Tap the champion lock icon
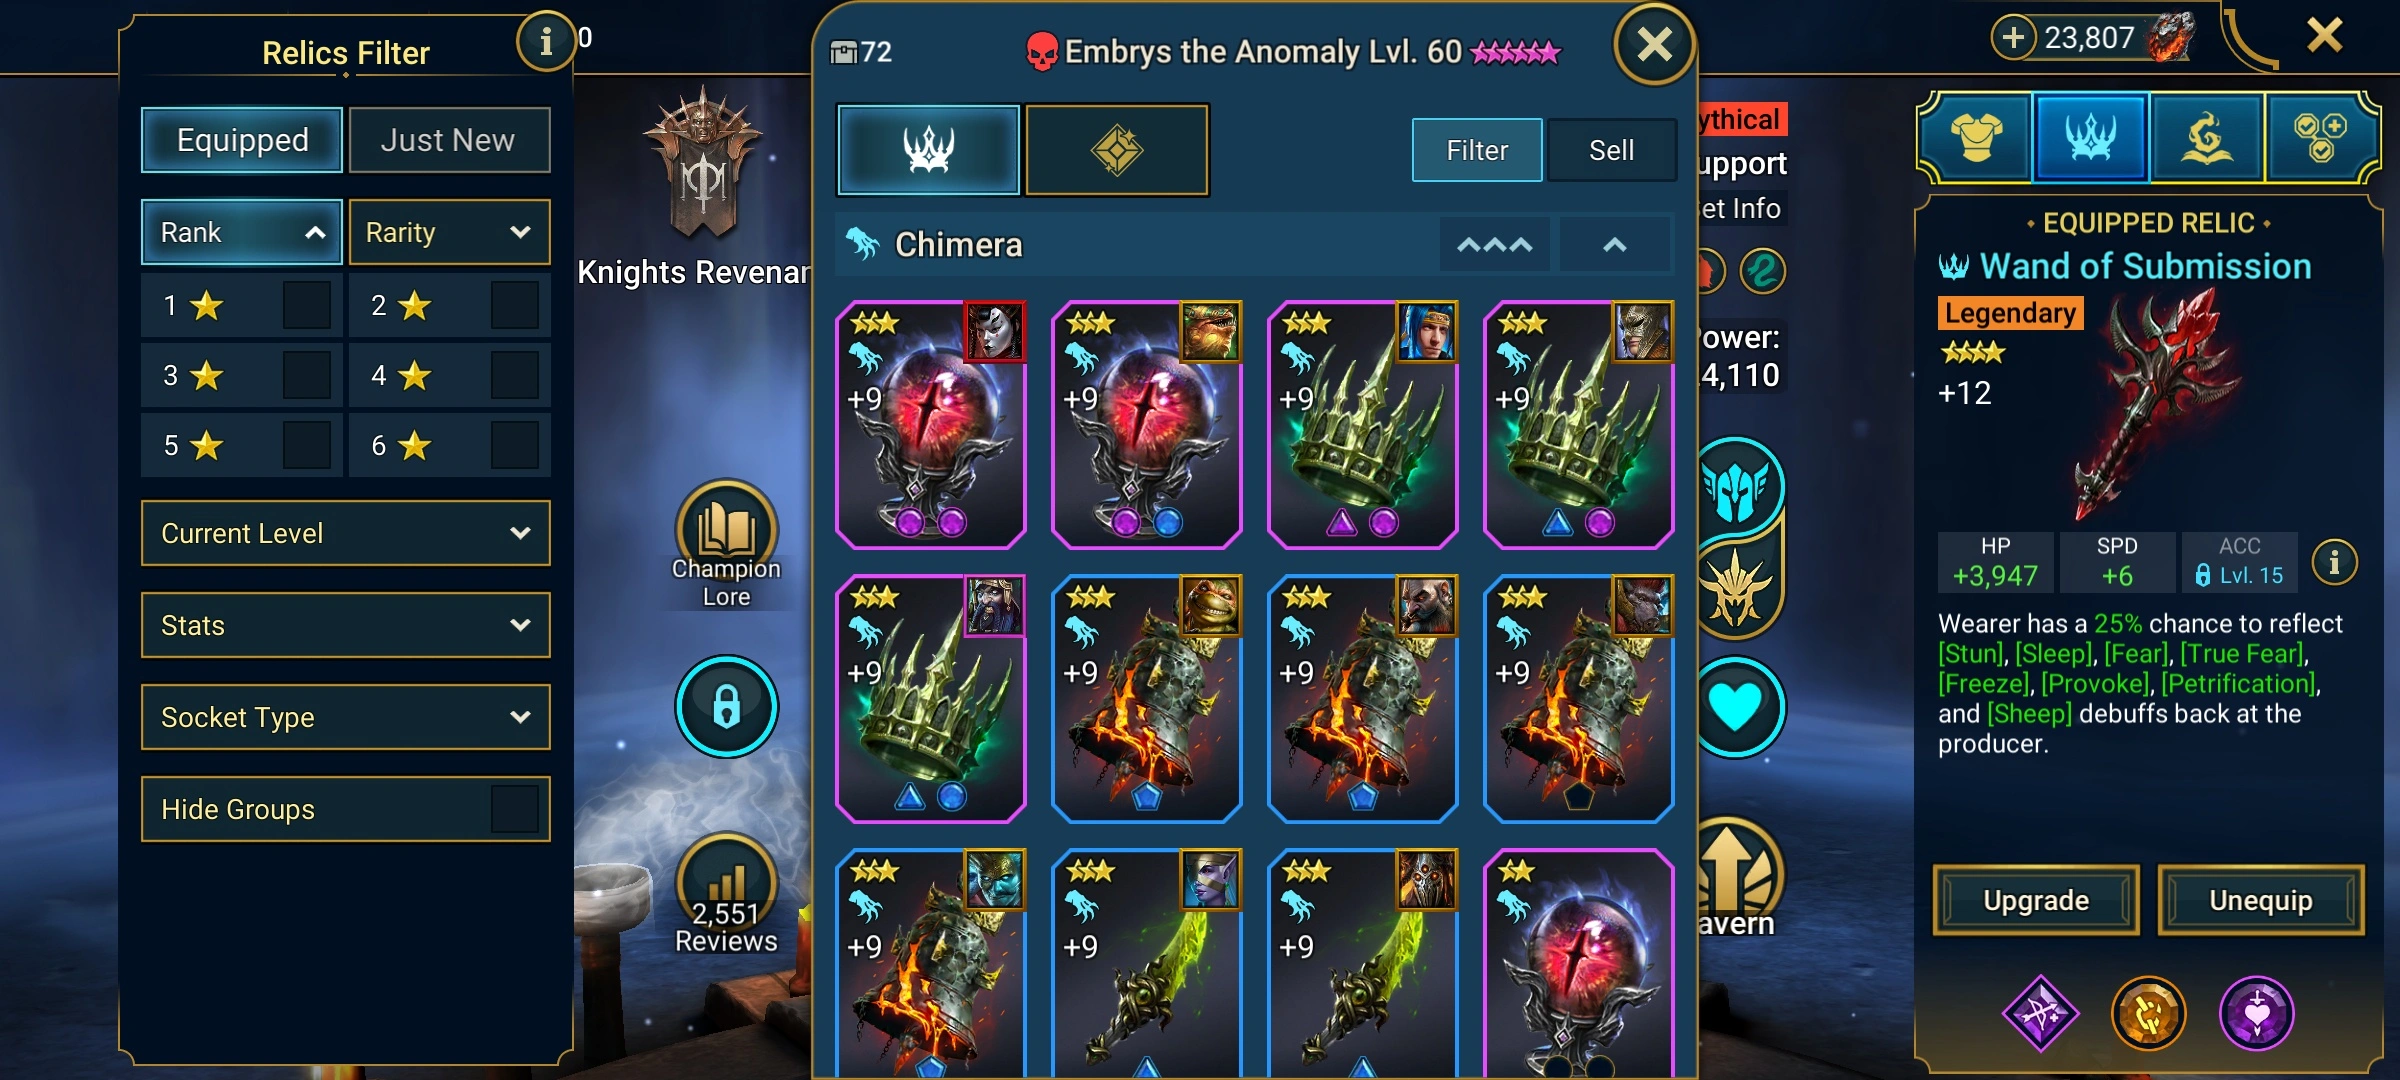This screenshot has width=2400, height=1080. 726,706
